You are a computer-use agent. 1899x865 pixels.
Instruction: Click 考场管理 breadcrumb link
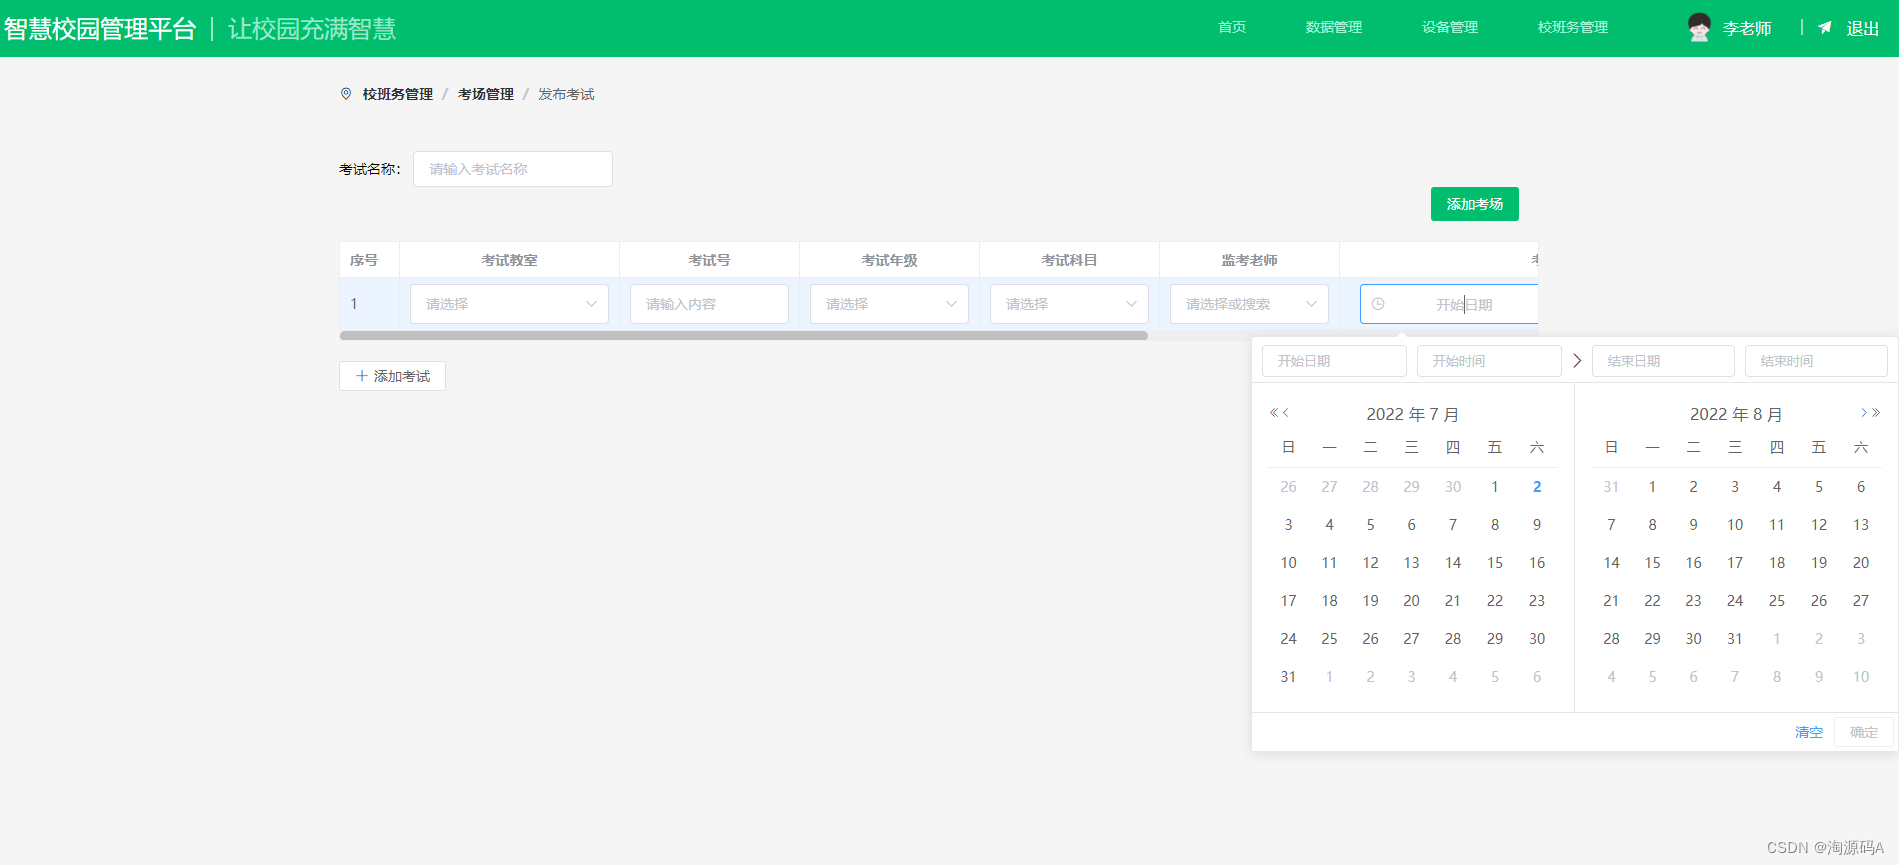[486, 94]
